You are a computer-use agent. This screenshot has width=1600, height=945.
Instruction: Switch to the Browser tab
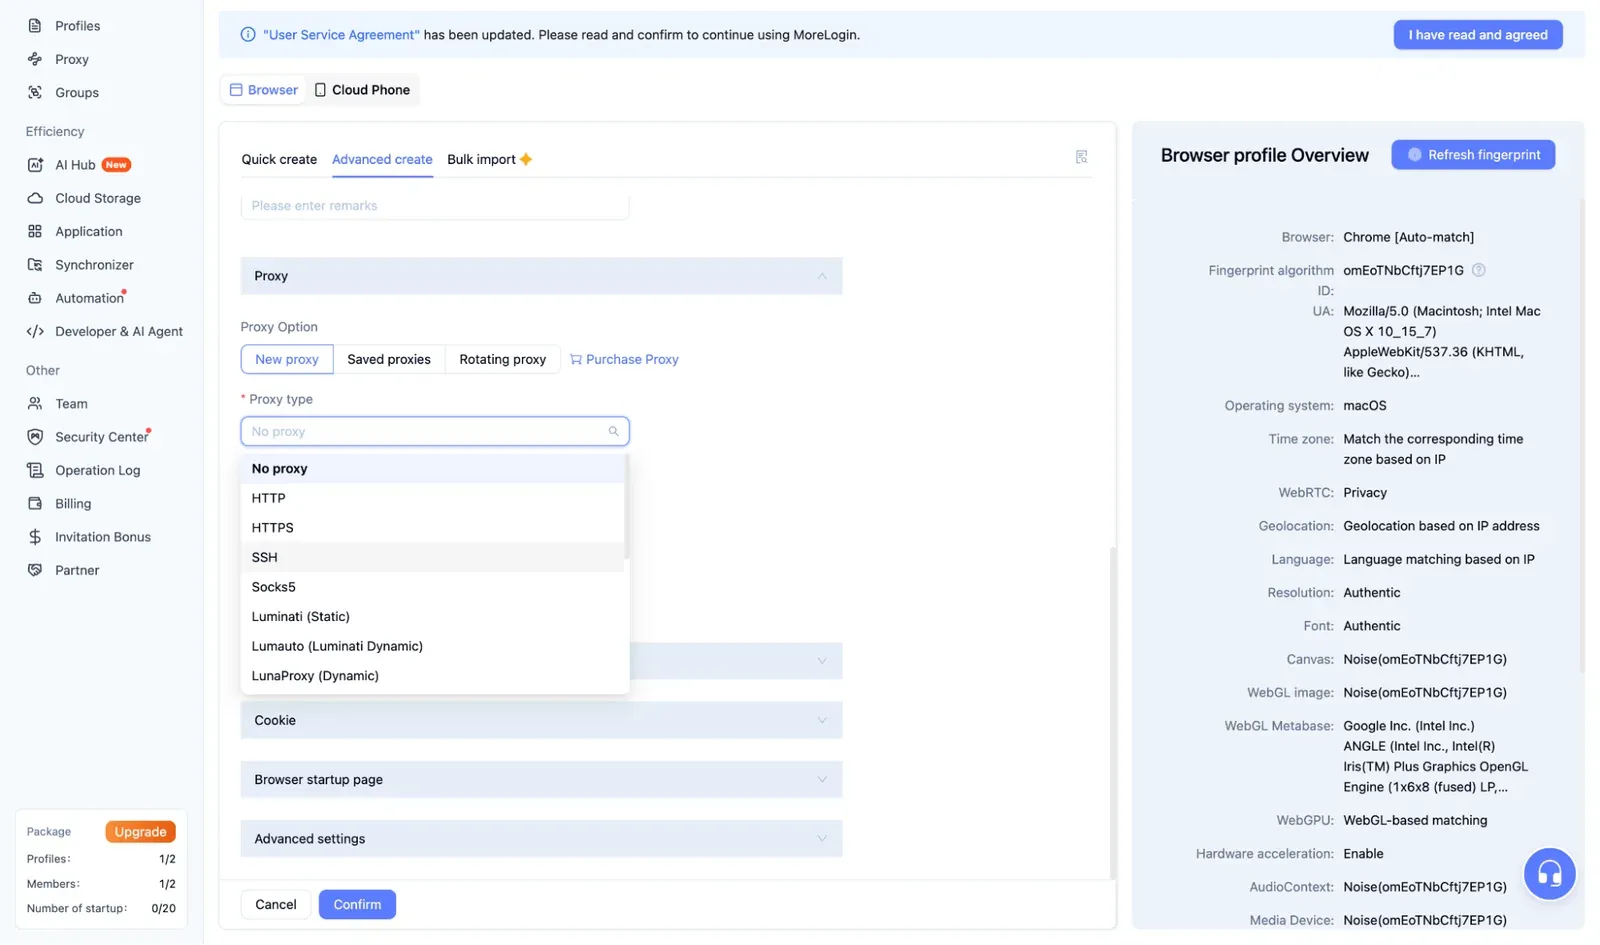pyautogui.click(x=264, y=90)
